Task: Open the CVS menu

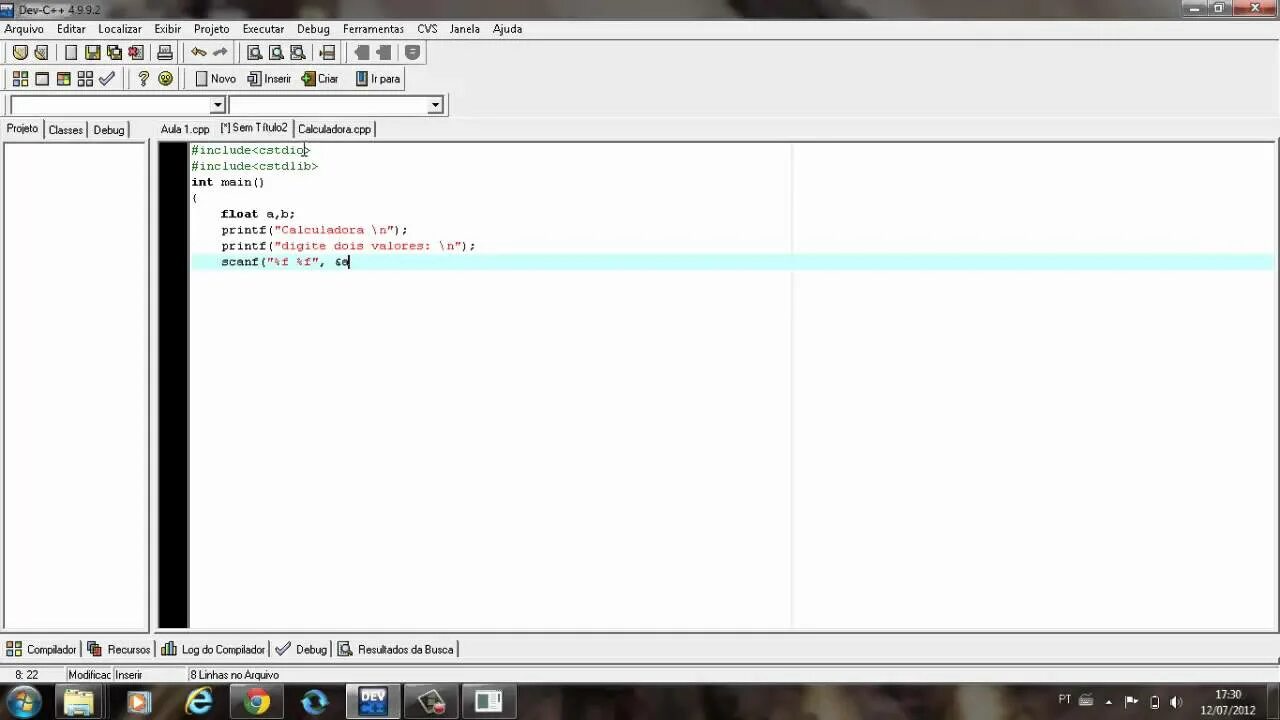Action: [x=427, y=29]
